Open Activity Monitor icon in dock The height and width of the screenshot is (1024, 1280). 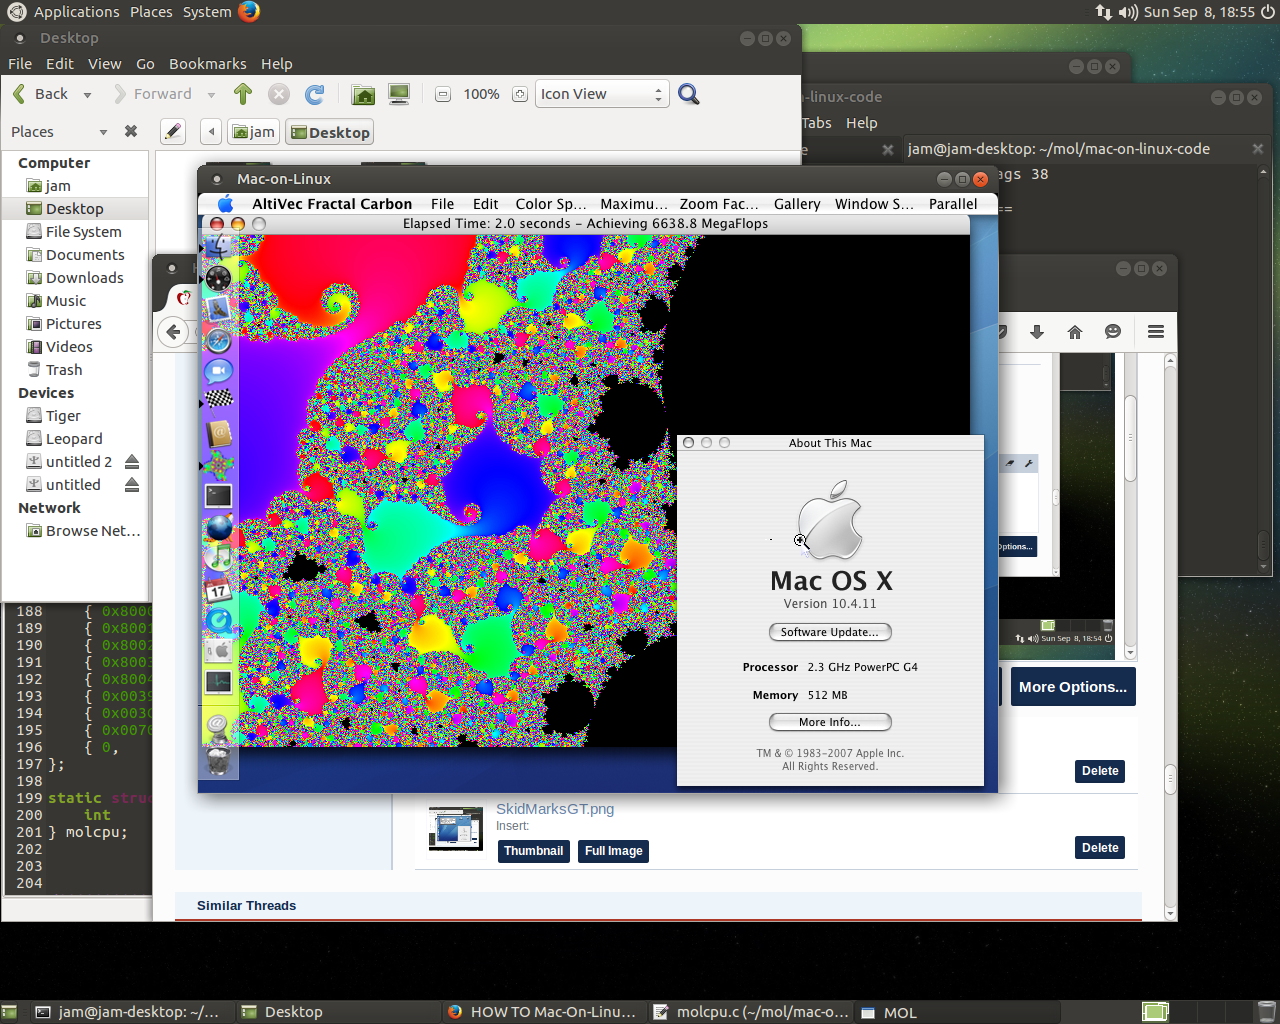[x=218, y=682]
